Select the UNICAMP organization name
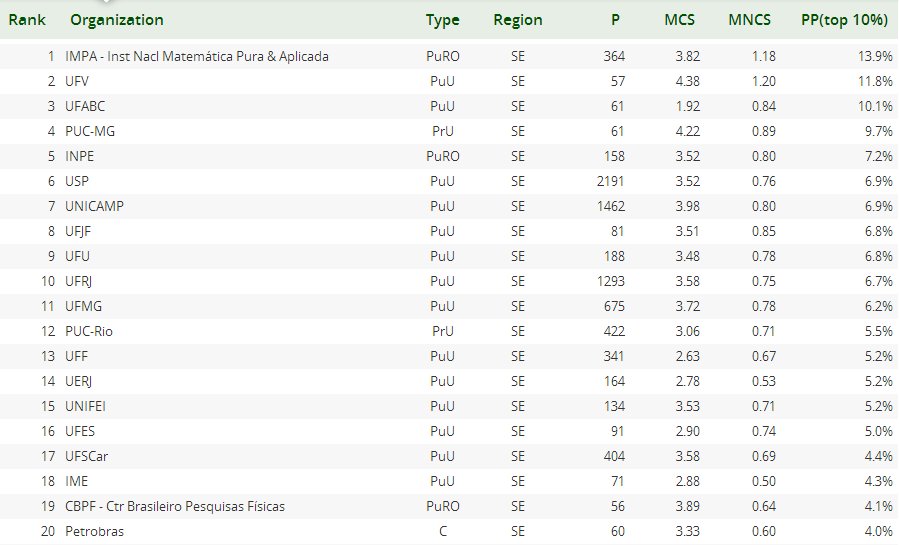Viewport: 899px width, 545px height. click(94, 206)
